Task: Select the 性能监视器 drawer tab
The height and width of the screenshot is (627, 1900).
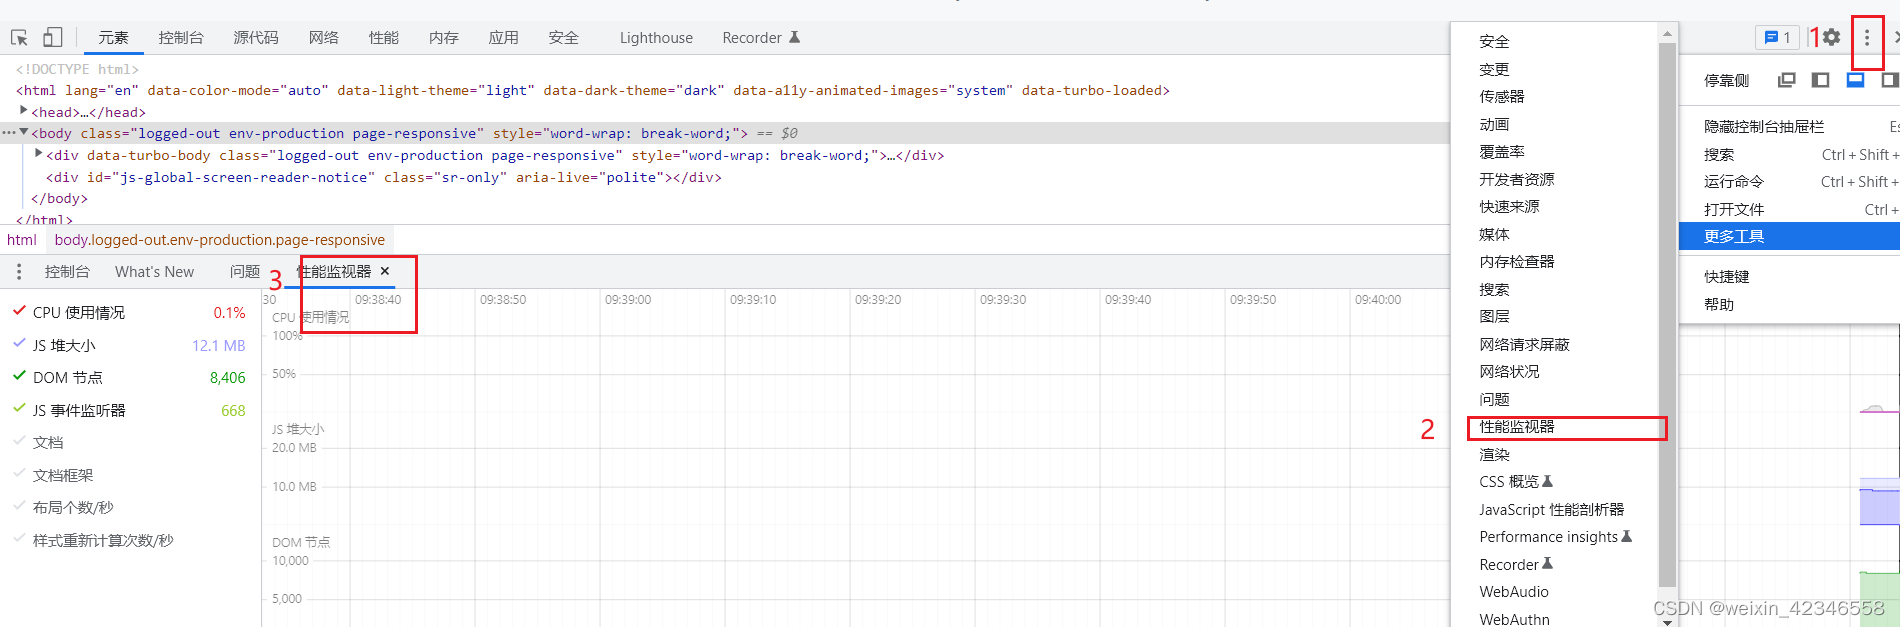Action: click(335, 272)
